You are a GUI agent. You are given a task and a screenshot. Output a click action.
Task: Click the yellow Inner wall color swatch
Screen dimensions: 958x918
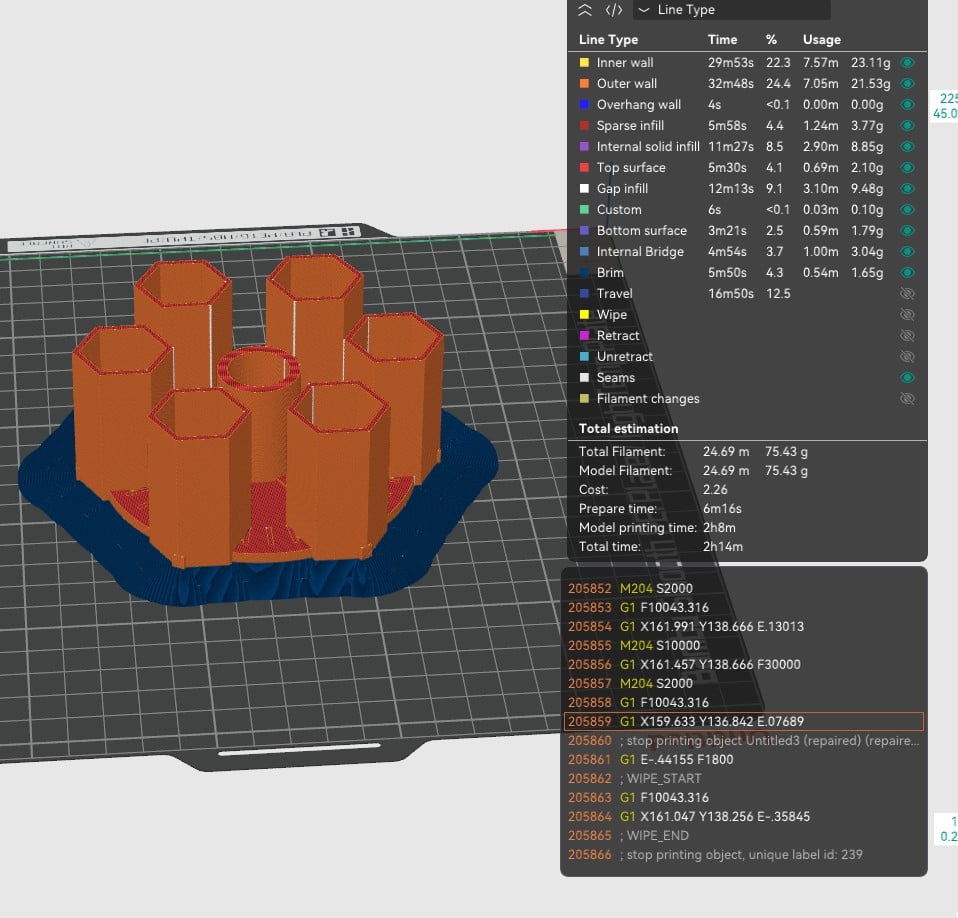(x=584, y=62)
